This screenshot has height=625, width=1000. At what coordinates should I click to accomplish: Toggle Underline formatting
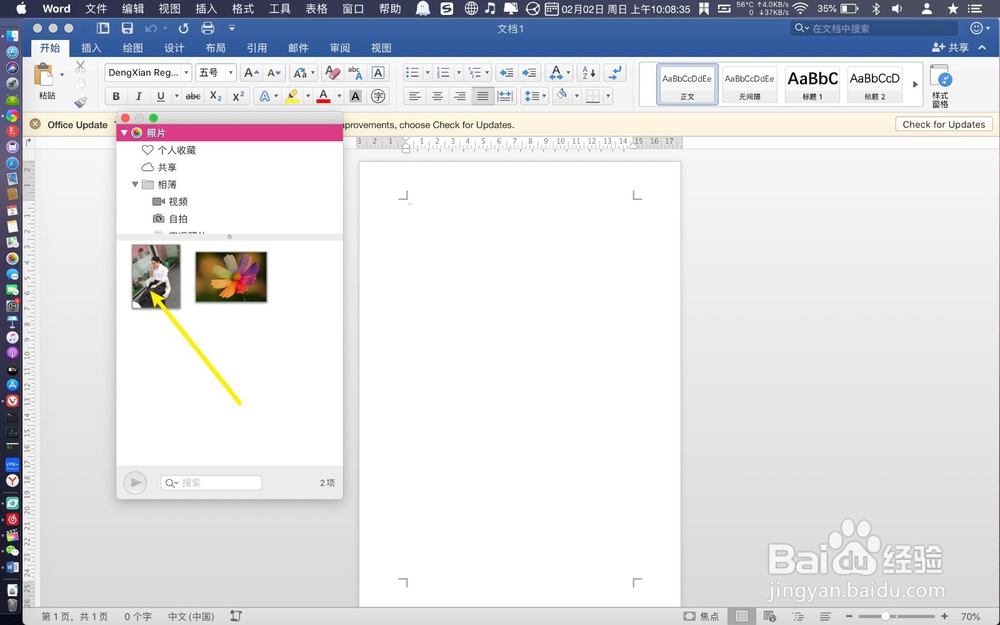click(161, 96)
